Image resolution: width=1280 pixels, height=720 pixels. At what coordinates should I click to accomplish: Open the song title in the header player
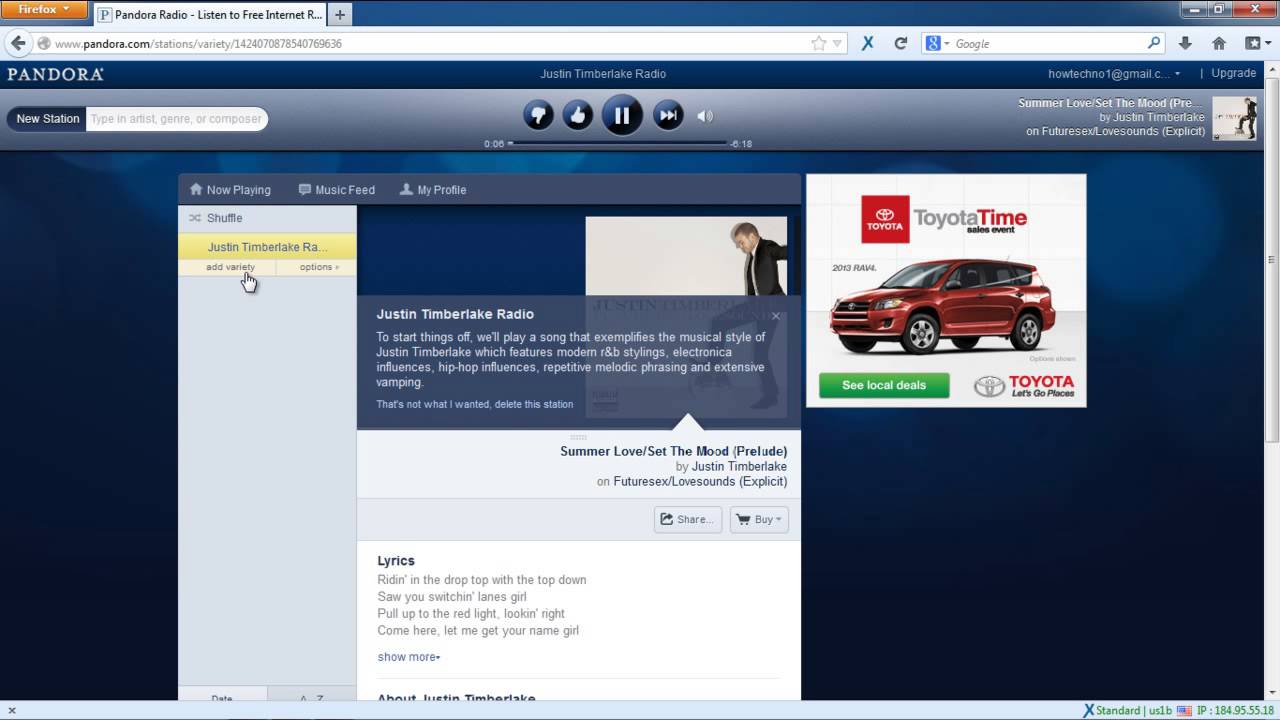1111,103
